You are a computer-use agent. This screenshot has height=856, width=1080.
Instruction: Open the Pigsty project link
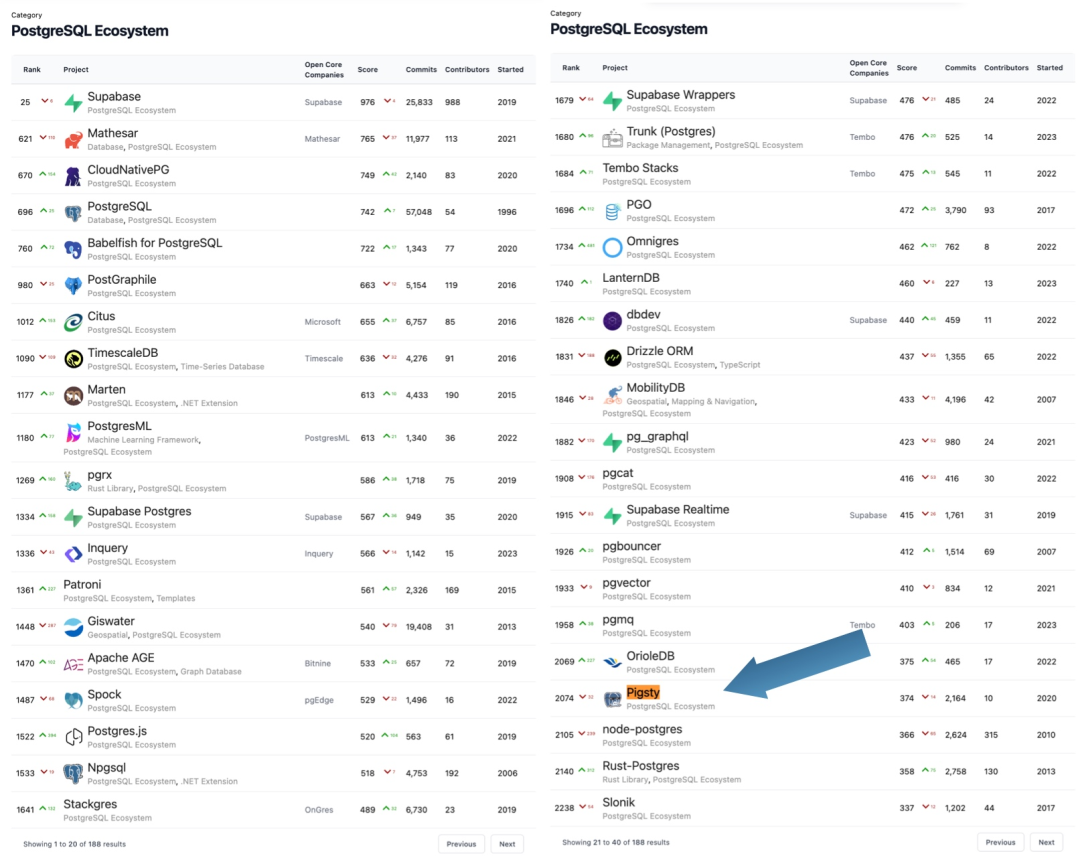click(643, 692)
